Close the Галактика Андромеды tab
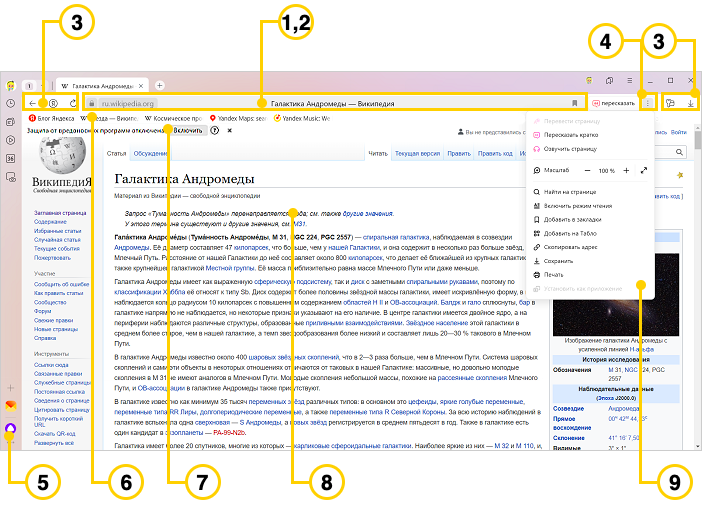 141,86
